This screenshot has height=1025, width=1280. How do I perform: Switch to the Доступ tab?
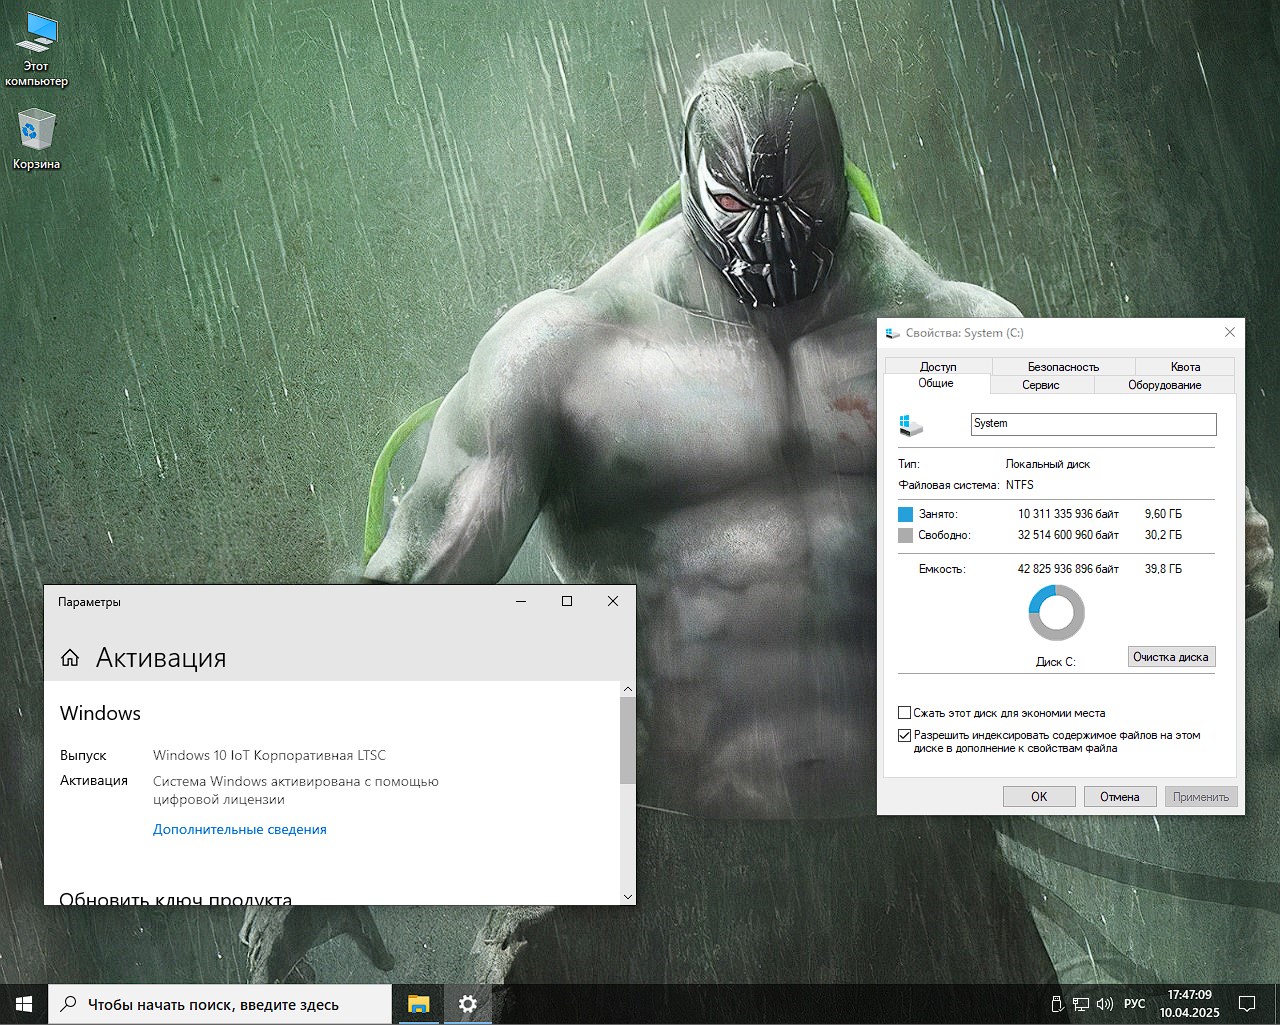[938, 367]
